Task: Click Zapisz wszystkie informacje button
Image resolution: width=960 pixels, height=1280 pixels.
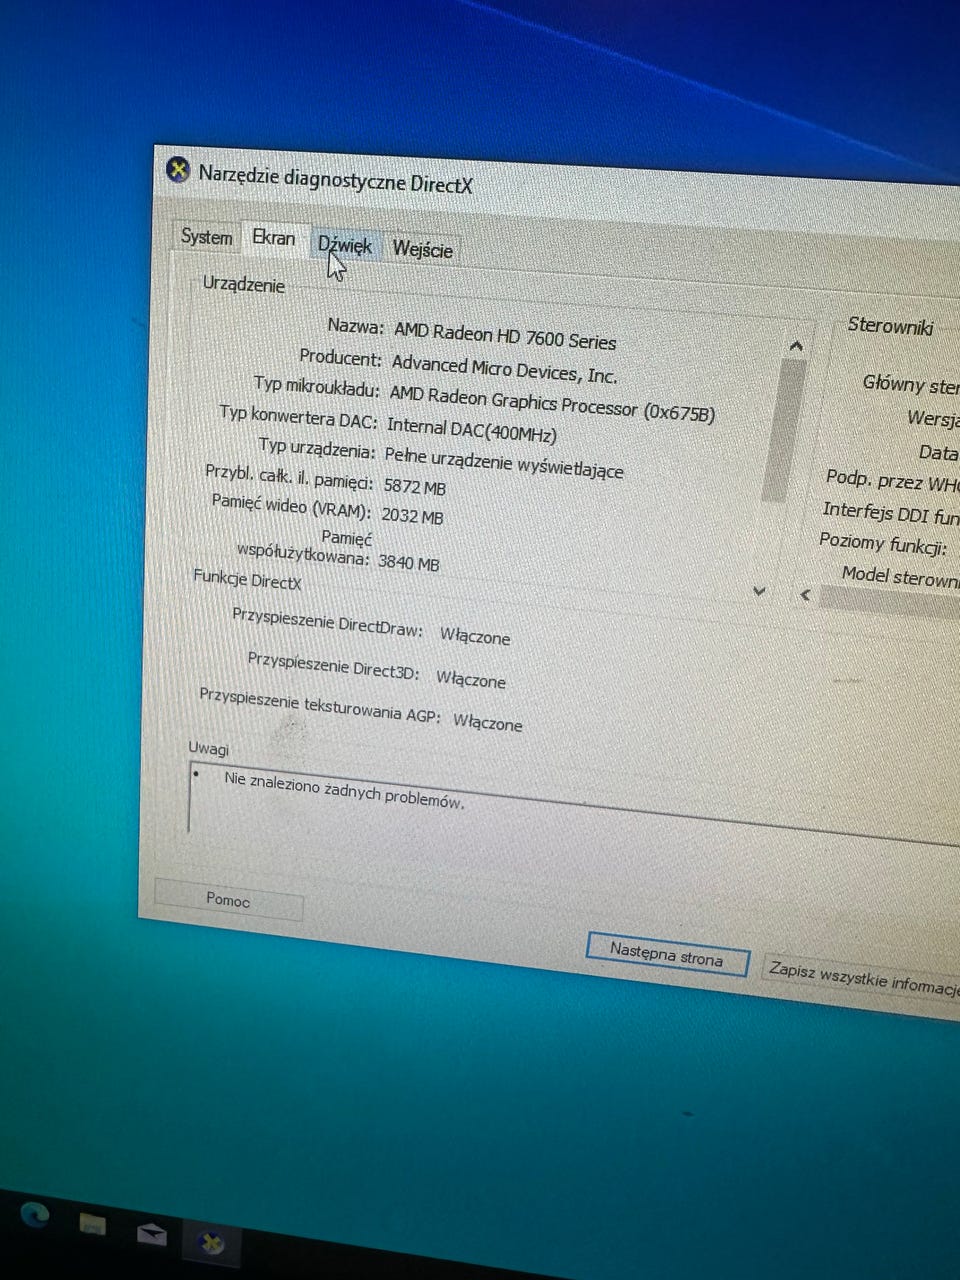Action: click(x=862, y=981)
